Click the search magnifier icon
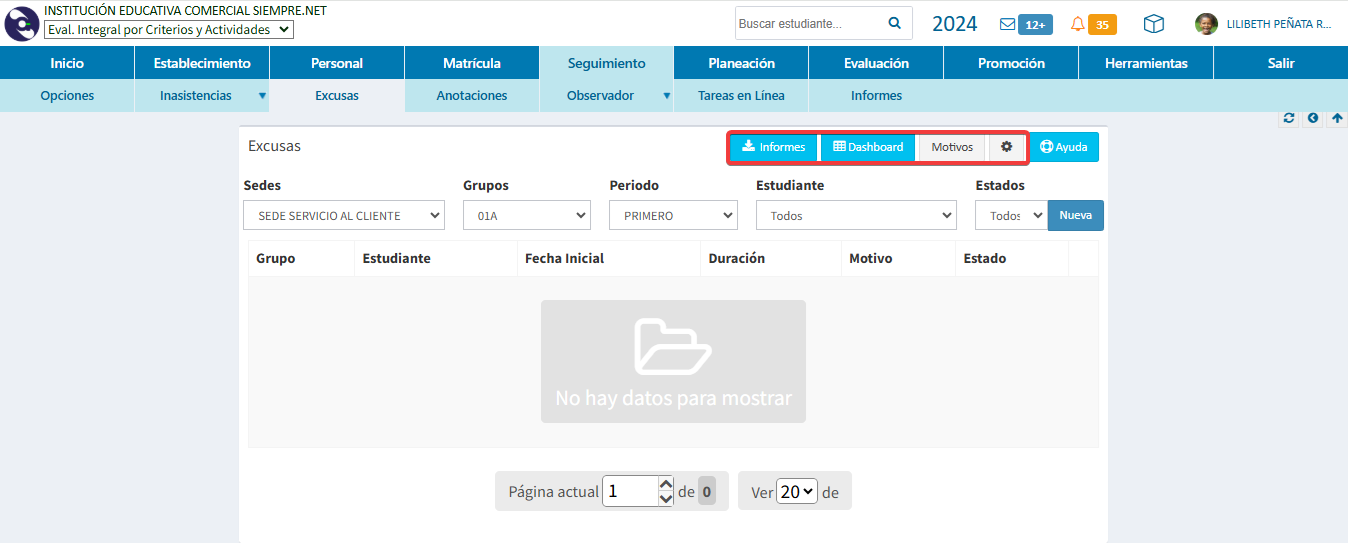This screenshot has height=543, width=1348. click(894, 23)
